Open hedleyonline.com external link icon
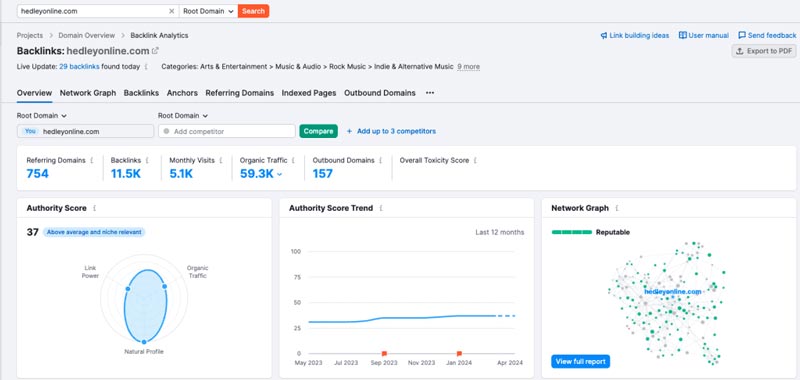The height and width of the screenshot is (380, 800). 155,50
